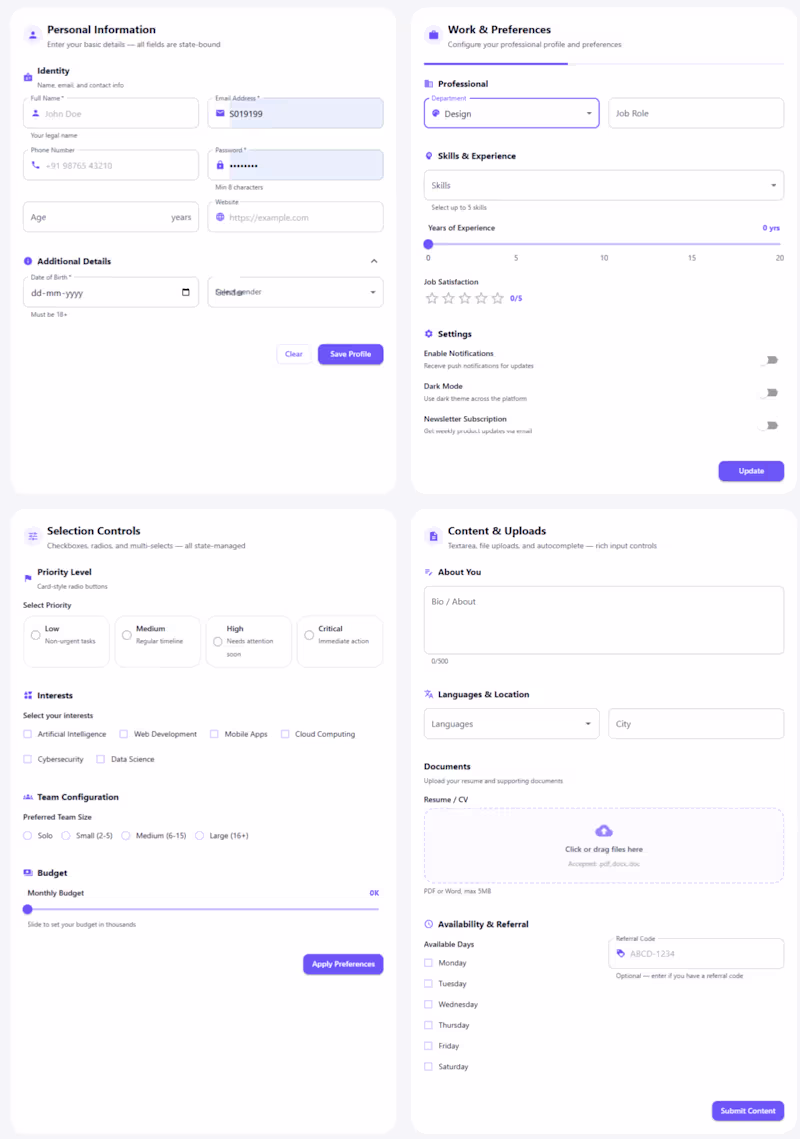This screenshot has width=800, height=1139.
Task: Click the Save Profile button
Action: point(350,354)
